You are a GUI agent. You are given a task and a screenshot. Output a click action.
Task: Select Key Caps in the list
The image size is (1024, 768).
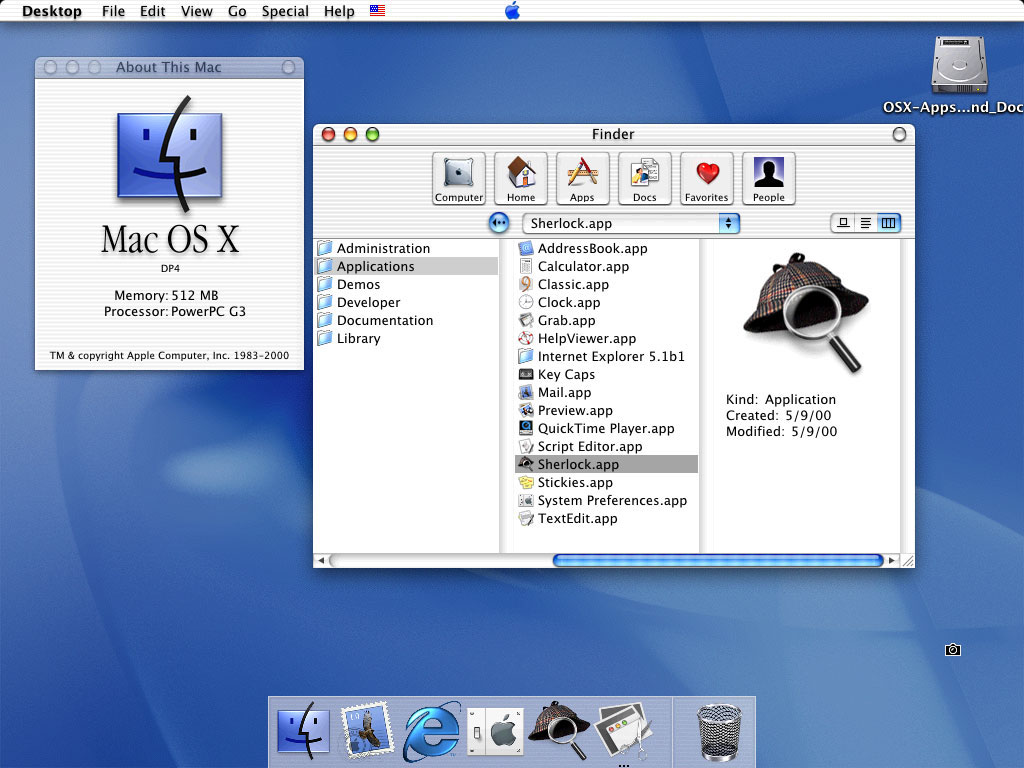point(607,374)
